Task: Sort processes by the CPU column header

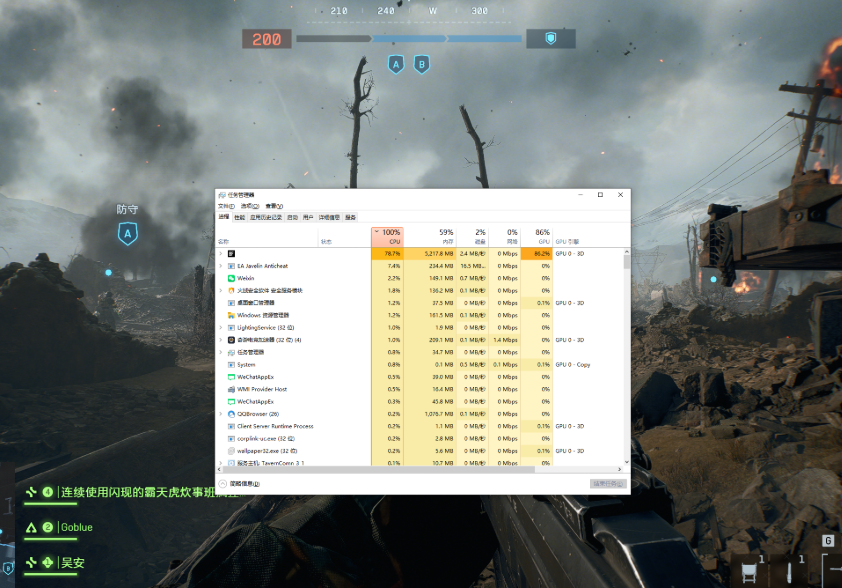Action: coord(387,237)
